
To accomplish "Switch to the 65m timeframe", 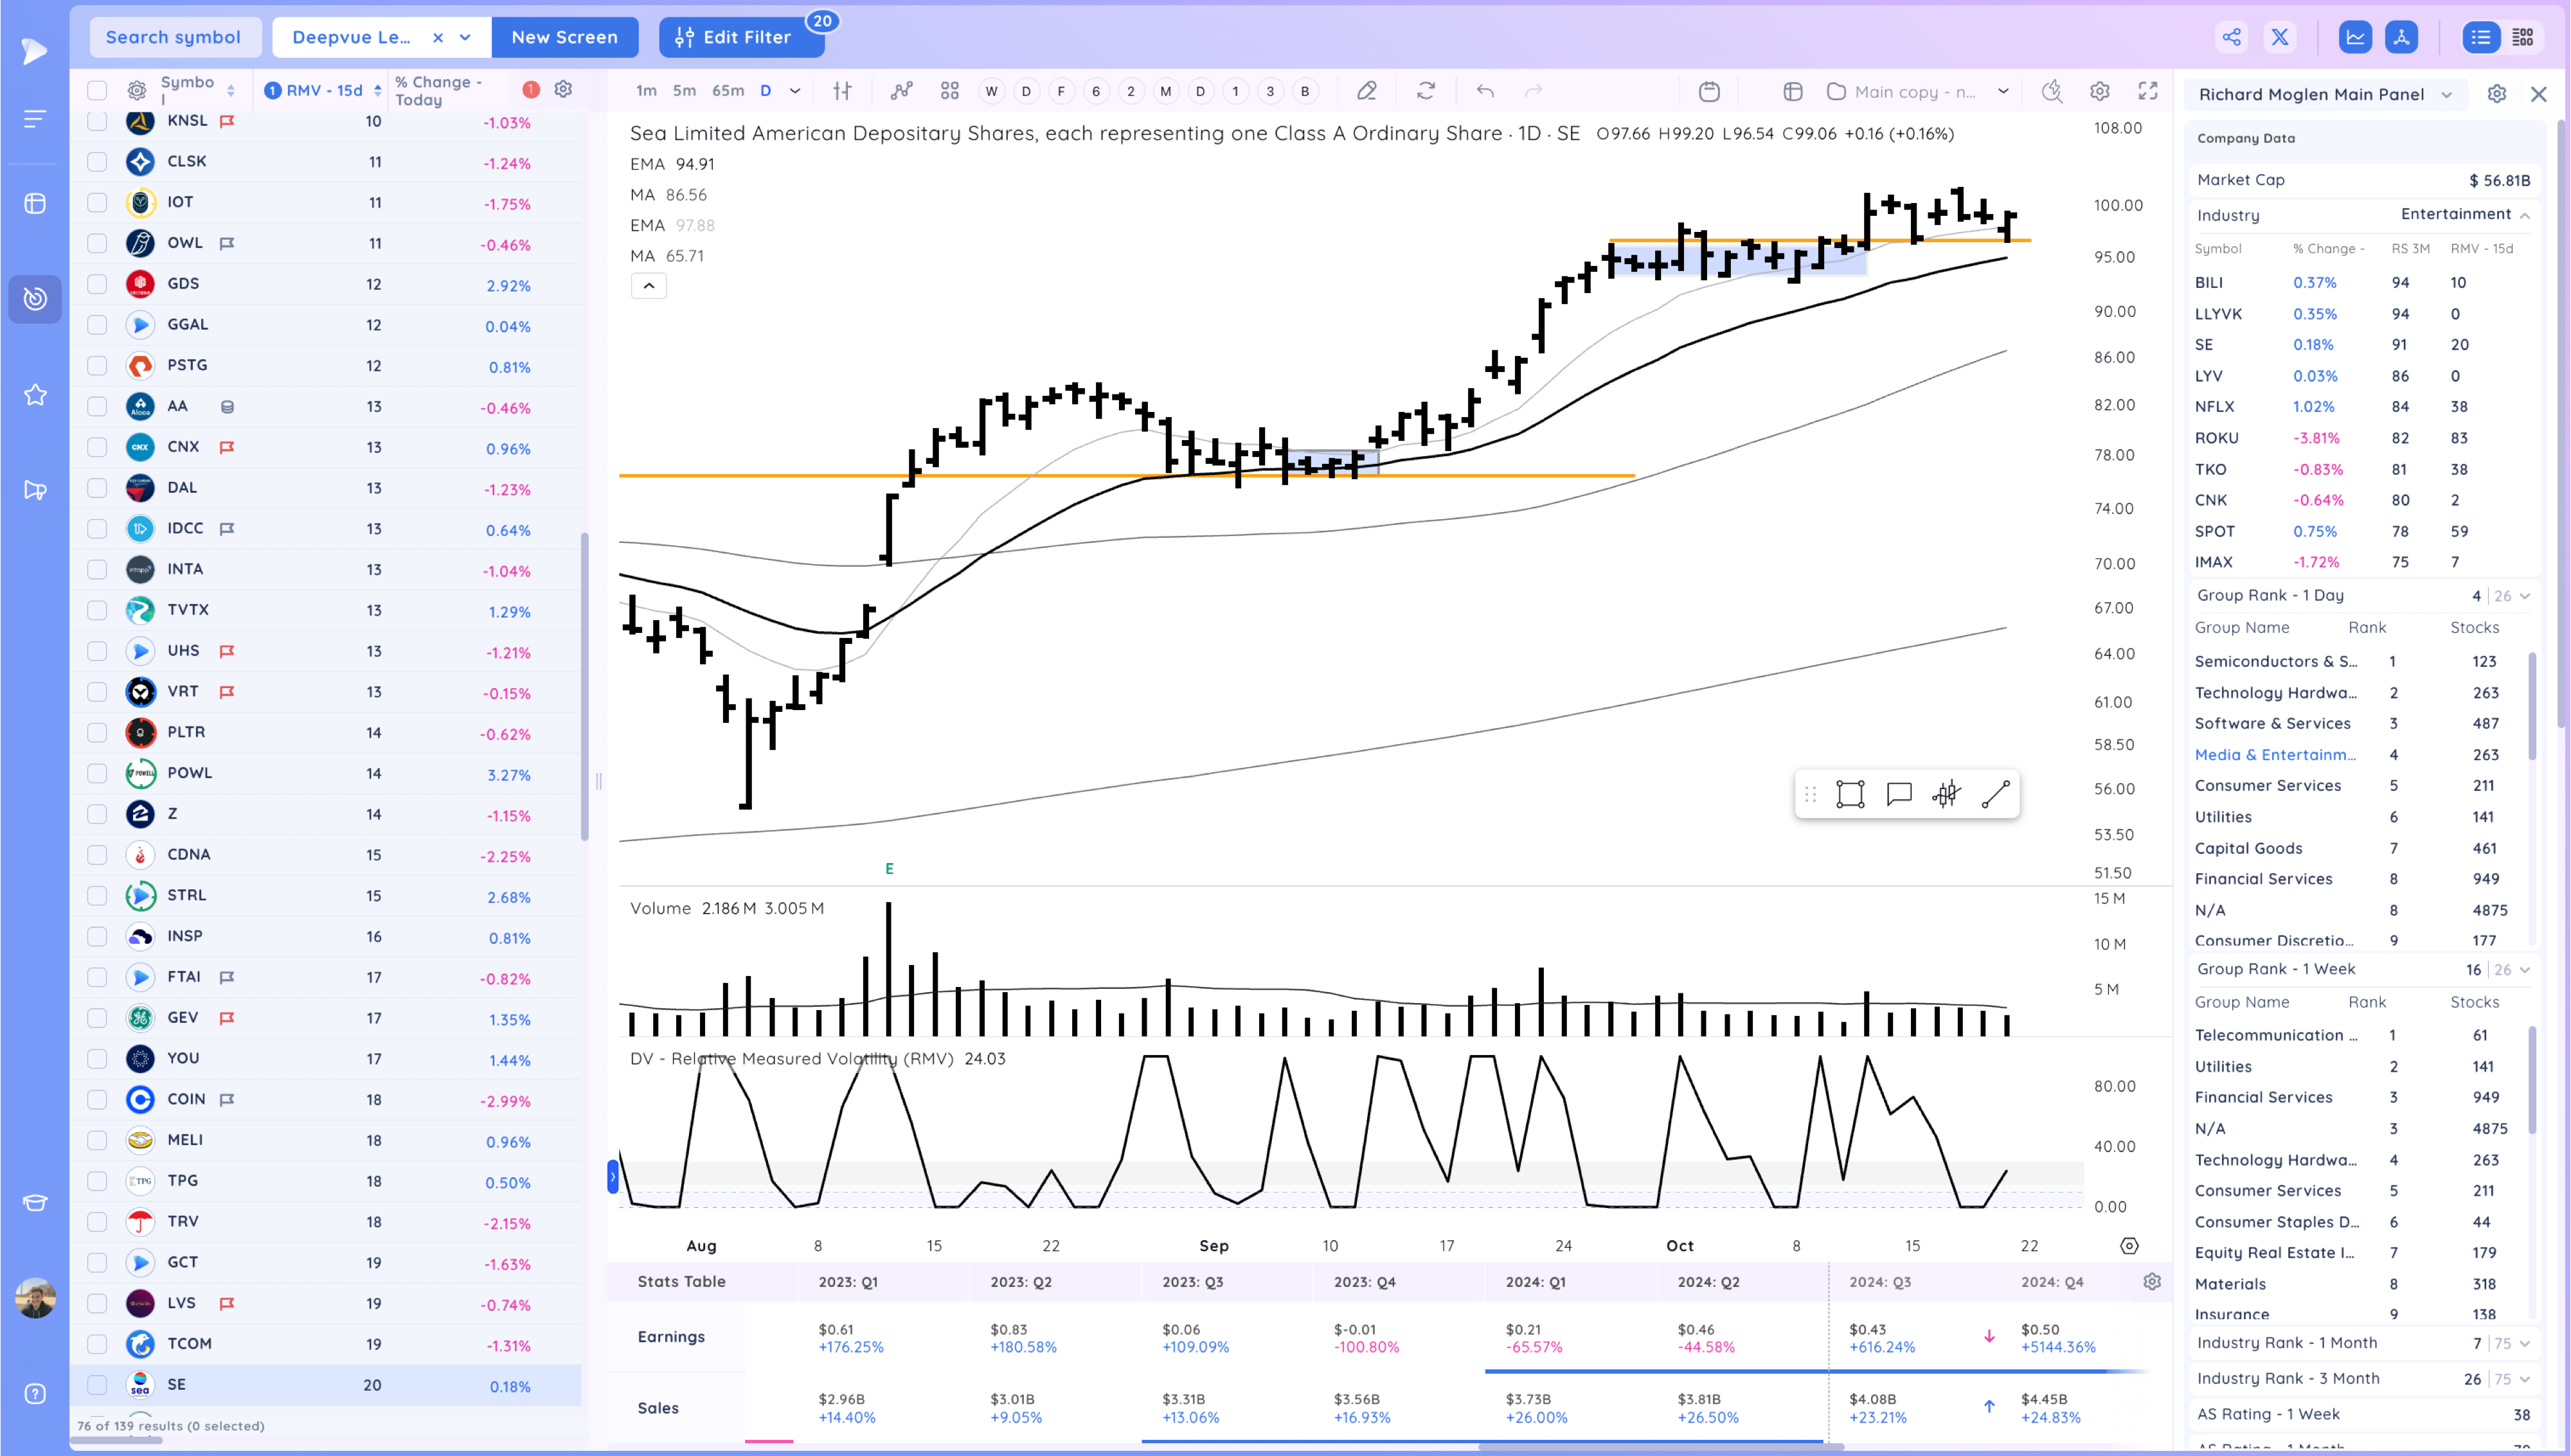I will pyautogui.click(x=727, y=91).
